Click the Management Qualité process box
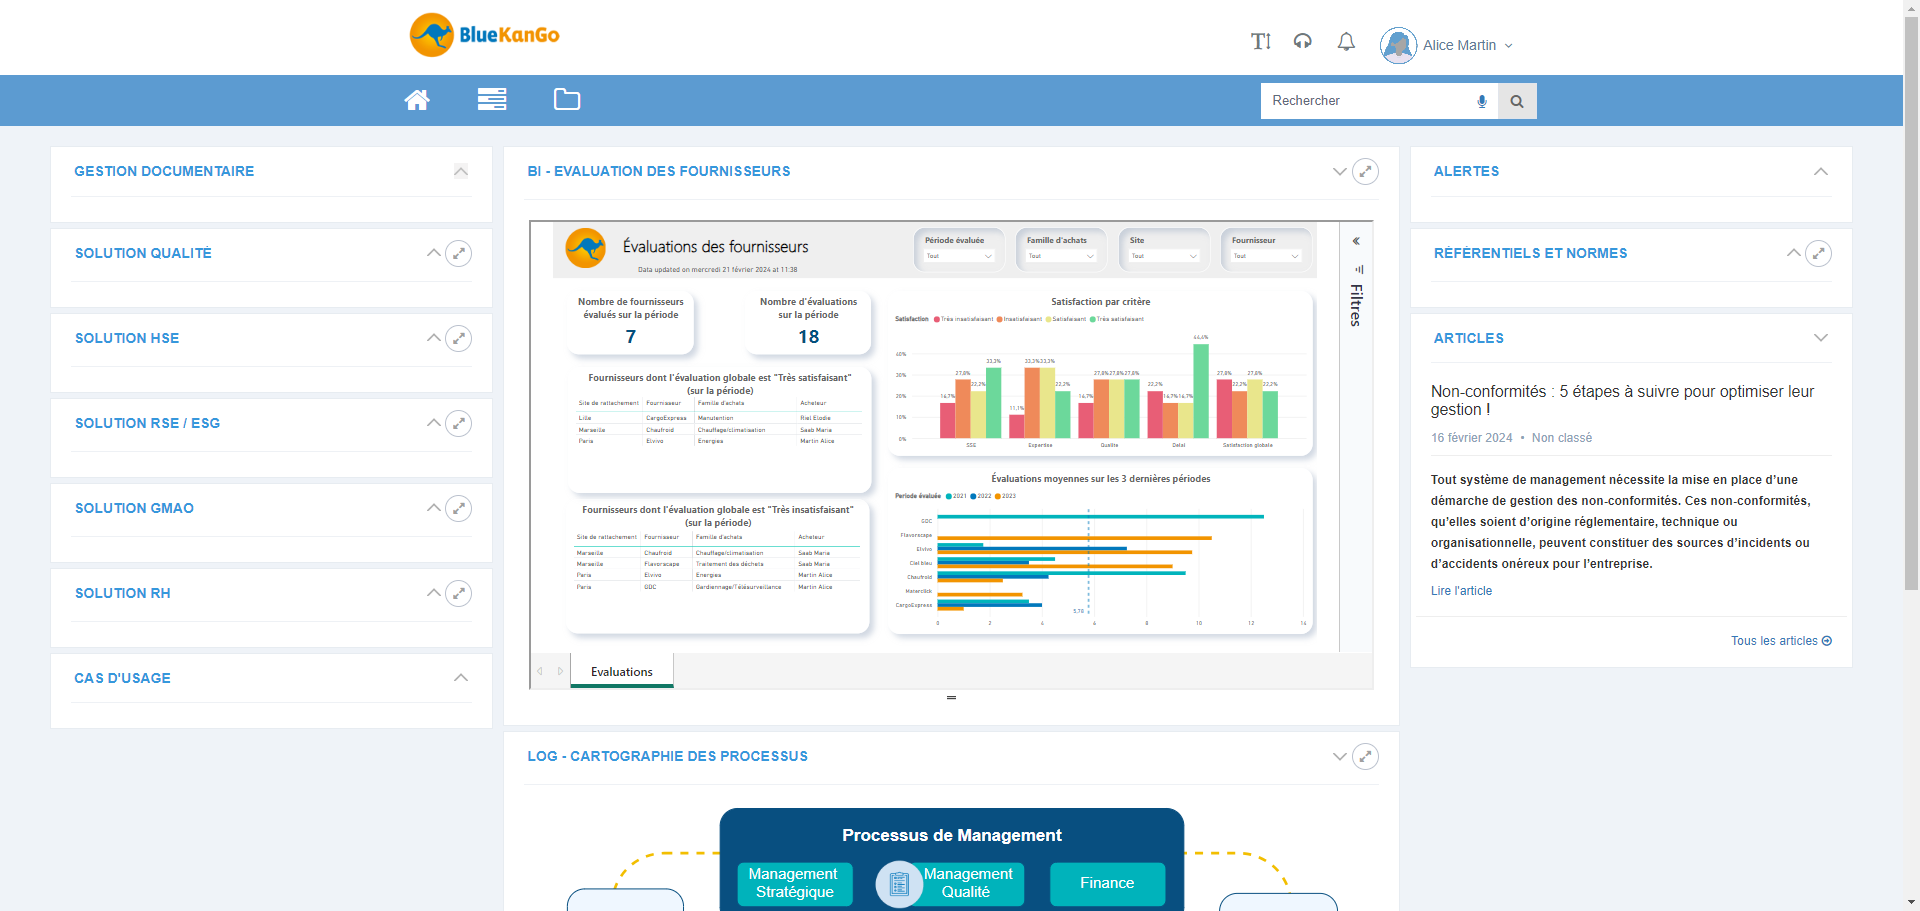The image size is (1920, 911). click(967, 883)
